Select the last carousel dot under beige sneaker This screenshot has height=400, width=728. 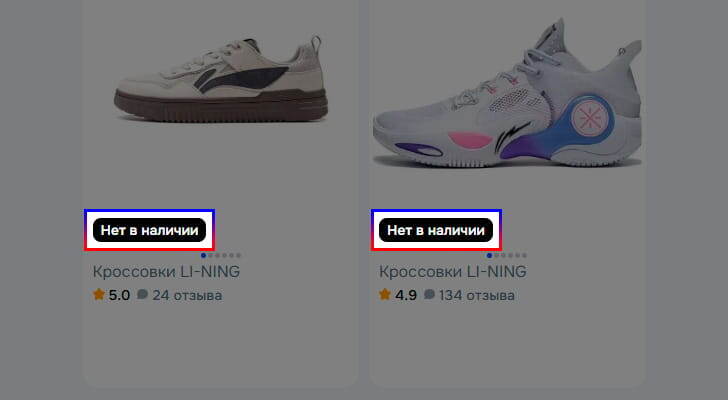pyautogui.click(x=239, y=255)
